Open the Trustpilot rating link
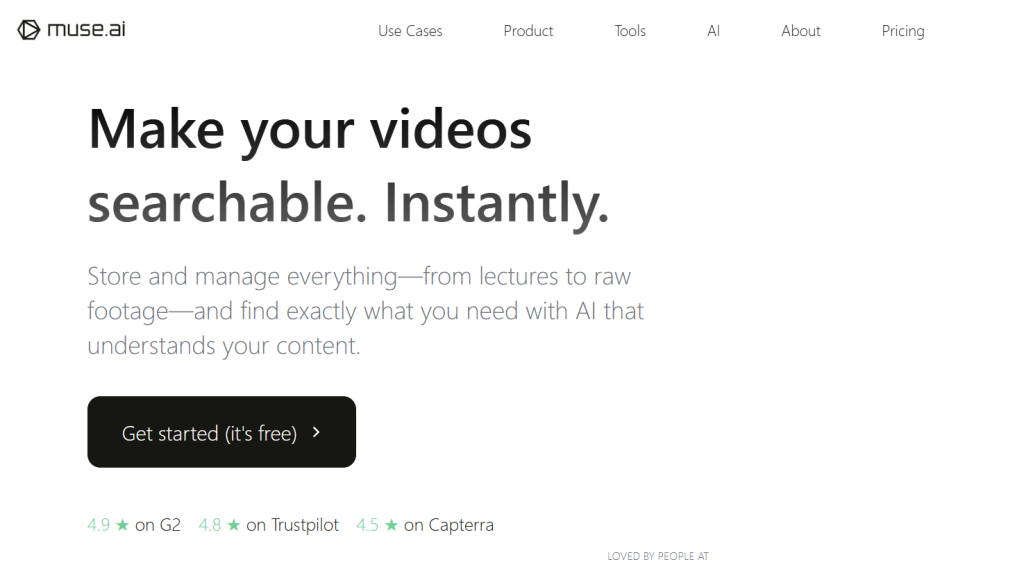 click(x=269, y=525)
